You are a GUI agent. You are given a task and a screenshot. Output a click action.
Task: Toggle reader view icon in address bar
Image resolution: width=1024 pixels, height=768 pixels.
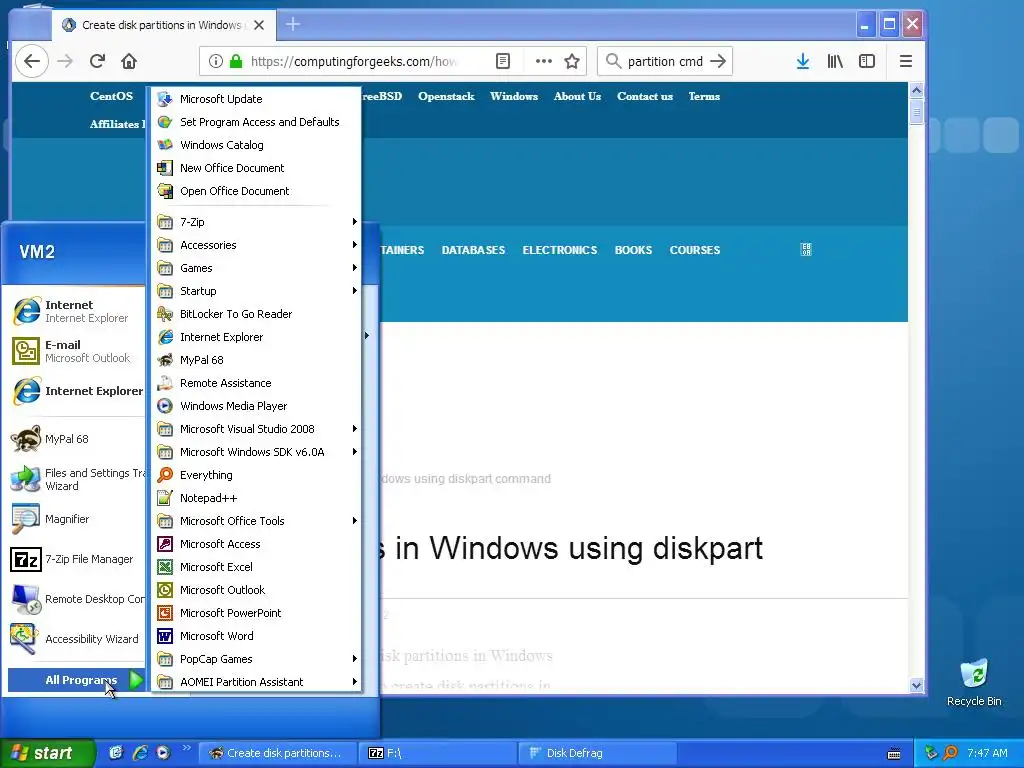click(502, 61)
